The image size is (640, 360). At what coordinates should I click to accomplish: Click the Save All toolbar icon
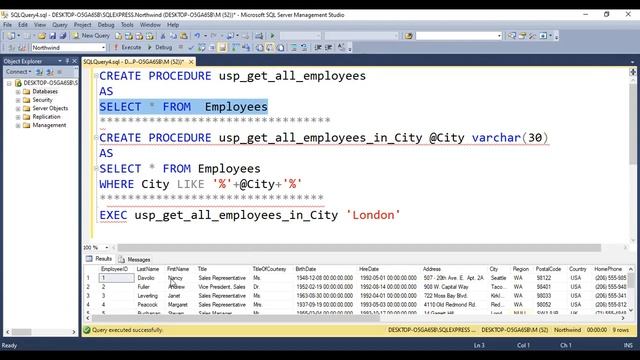coord(63,36)
